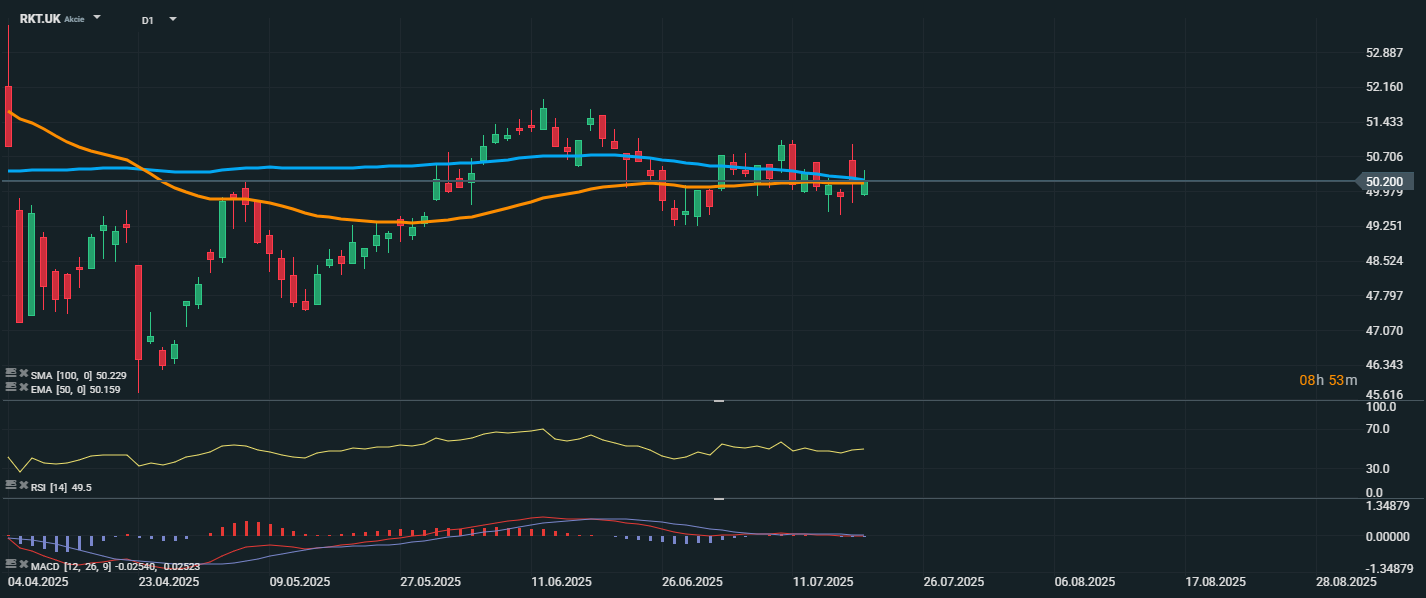Click price axis value 49.251
The image size is (1426, 598).
click(x=1385, y=226)
